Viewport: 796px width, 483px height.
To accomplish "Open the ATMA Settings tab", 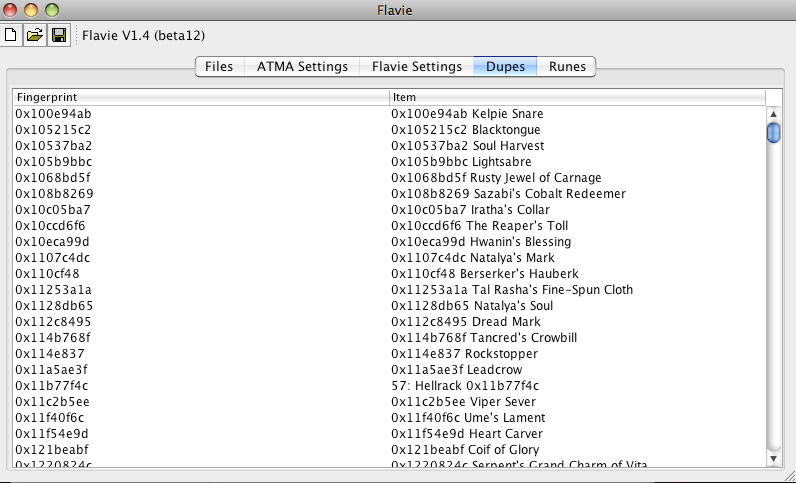I will (x=302, y=67).
